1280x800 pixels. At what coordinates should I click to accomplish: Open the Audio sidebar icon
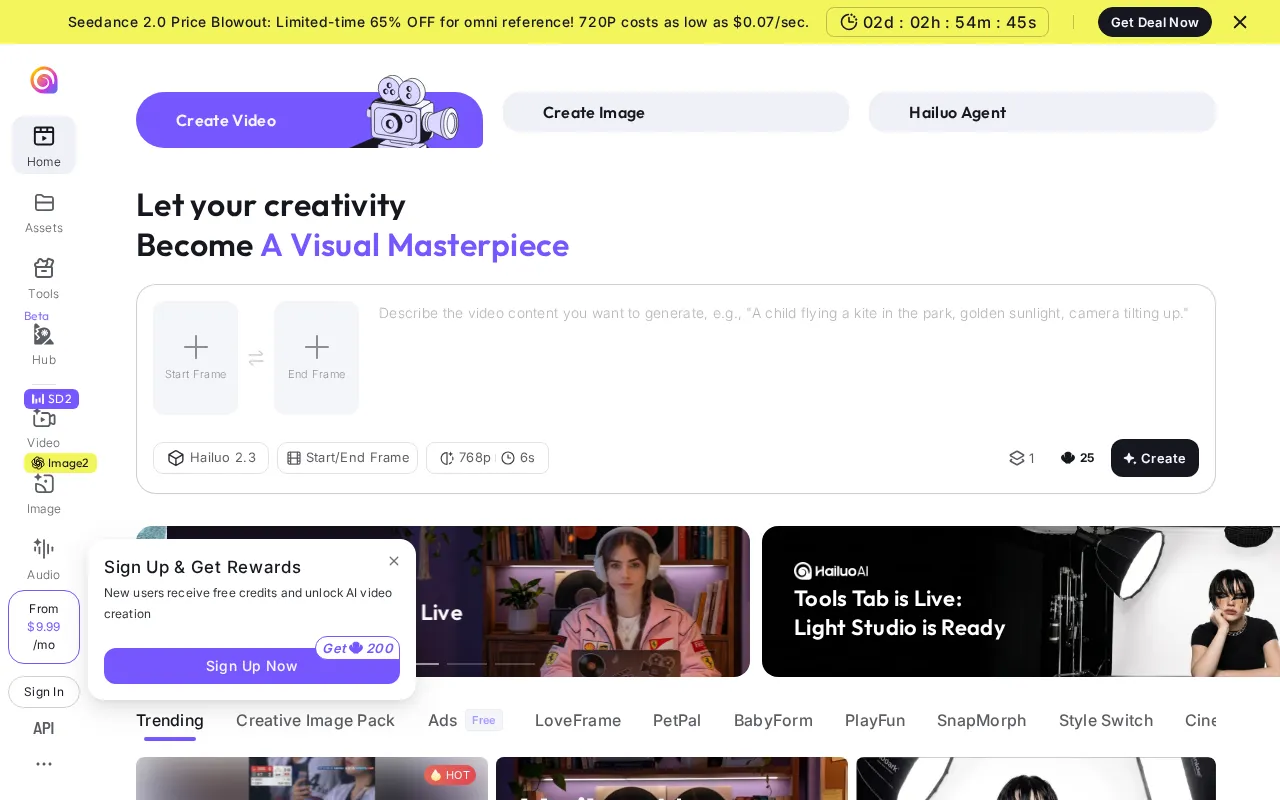coord(44,548)
